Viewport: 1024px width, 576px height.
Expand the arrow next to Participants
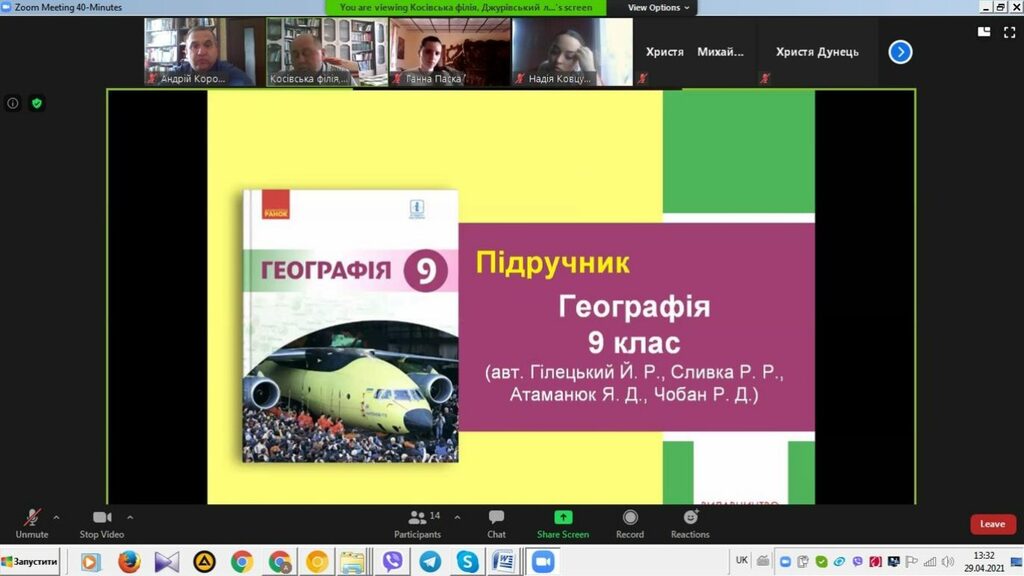[x=457, y=517]
